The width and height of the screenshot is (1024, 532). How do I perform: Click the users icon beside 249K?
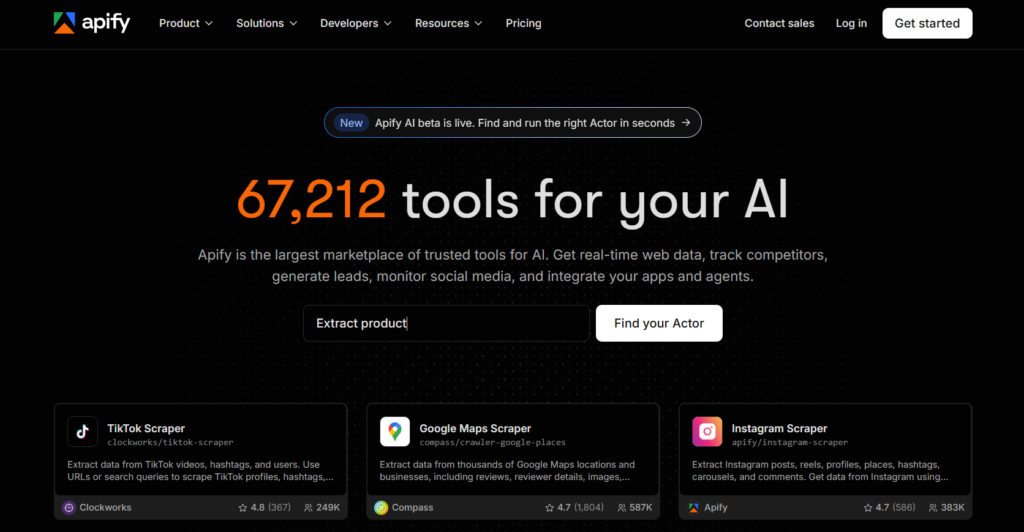point(308,507)
